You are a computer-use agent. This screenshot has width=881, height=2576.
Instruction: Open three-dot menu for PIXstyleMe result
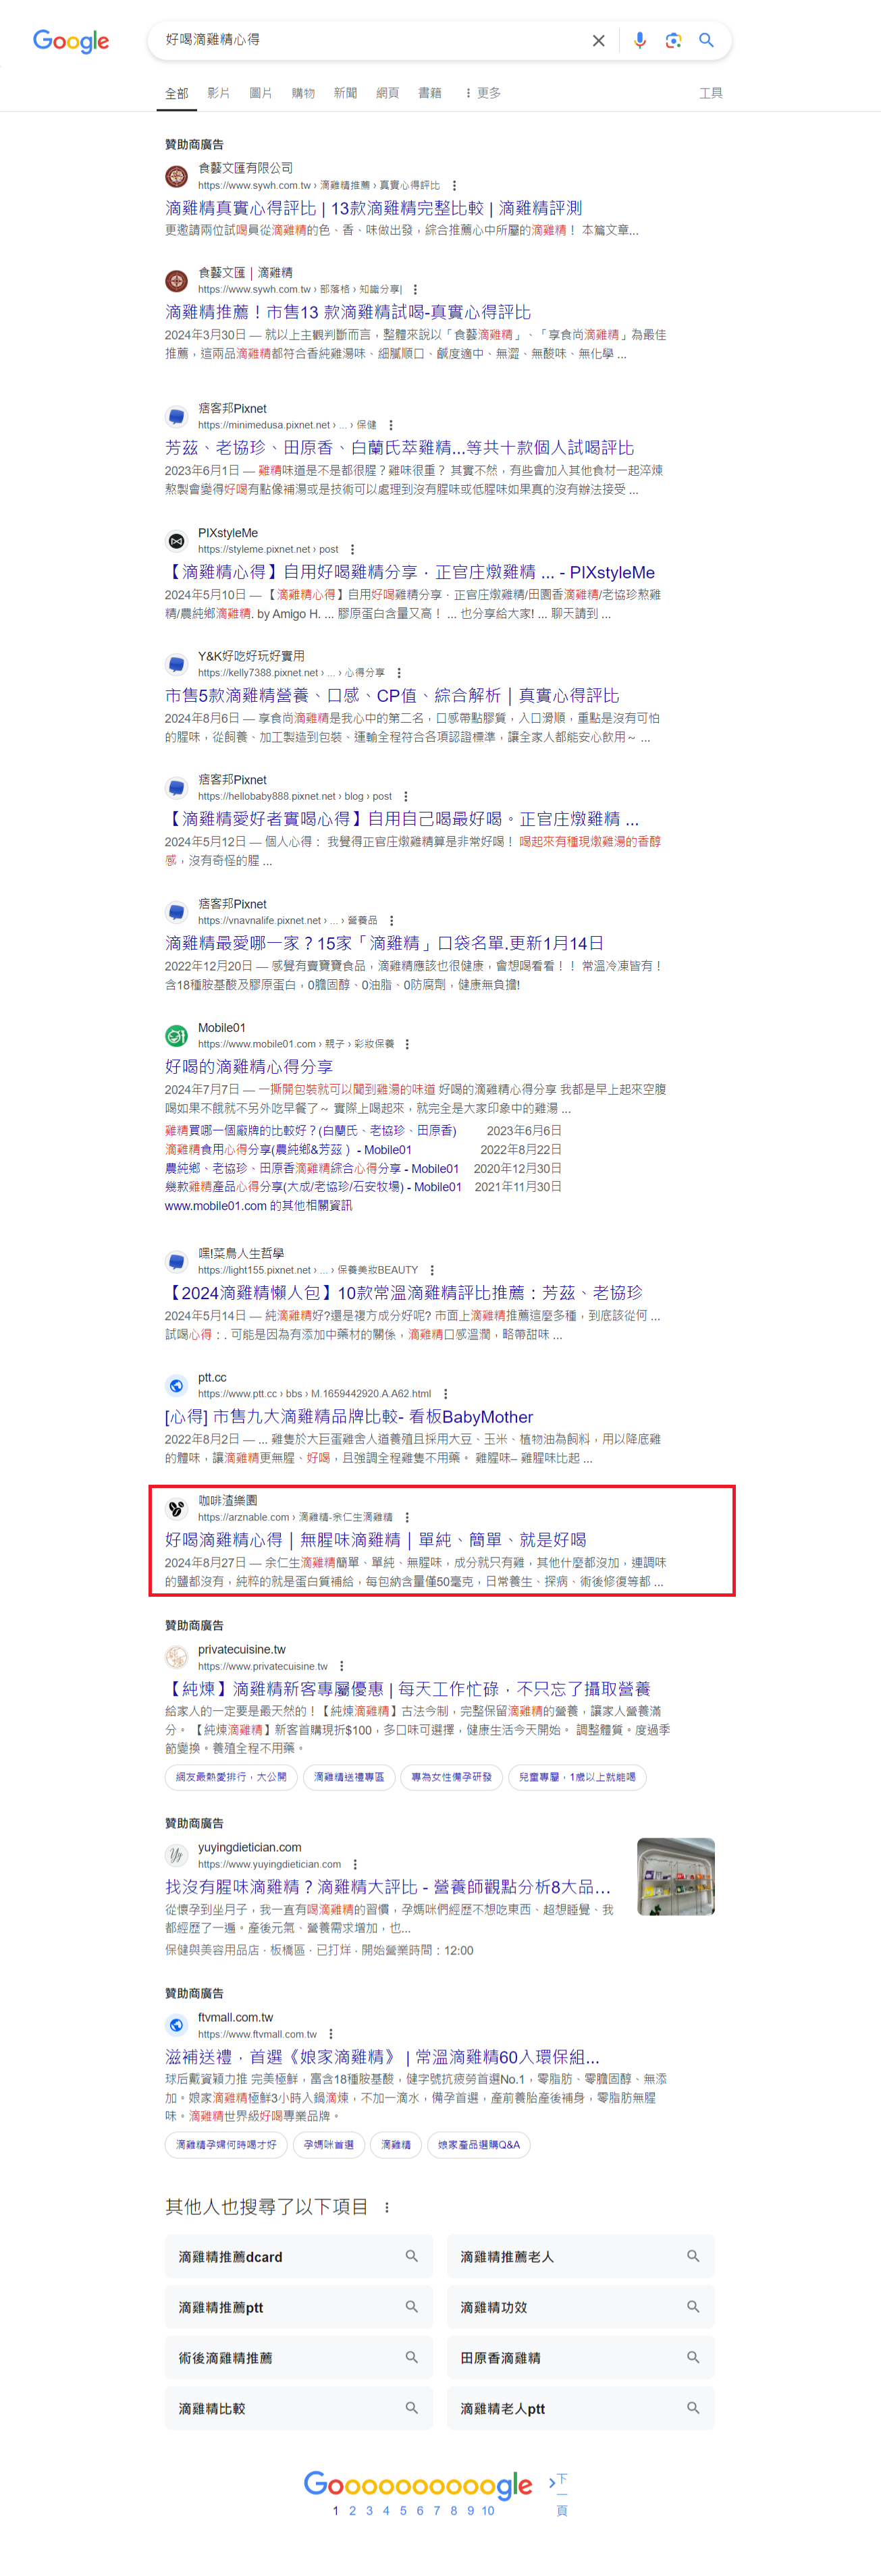point(352,549)
